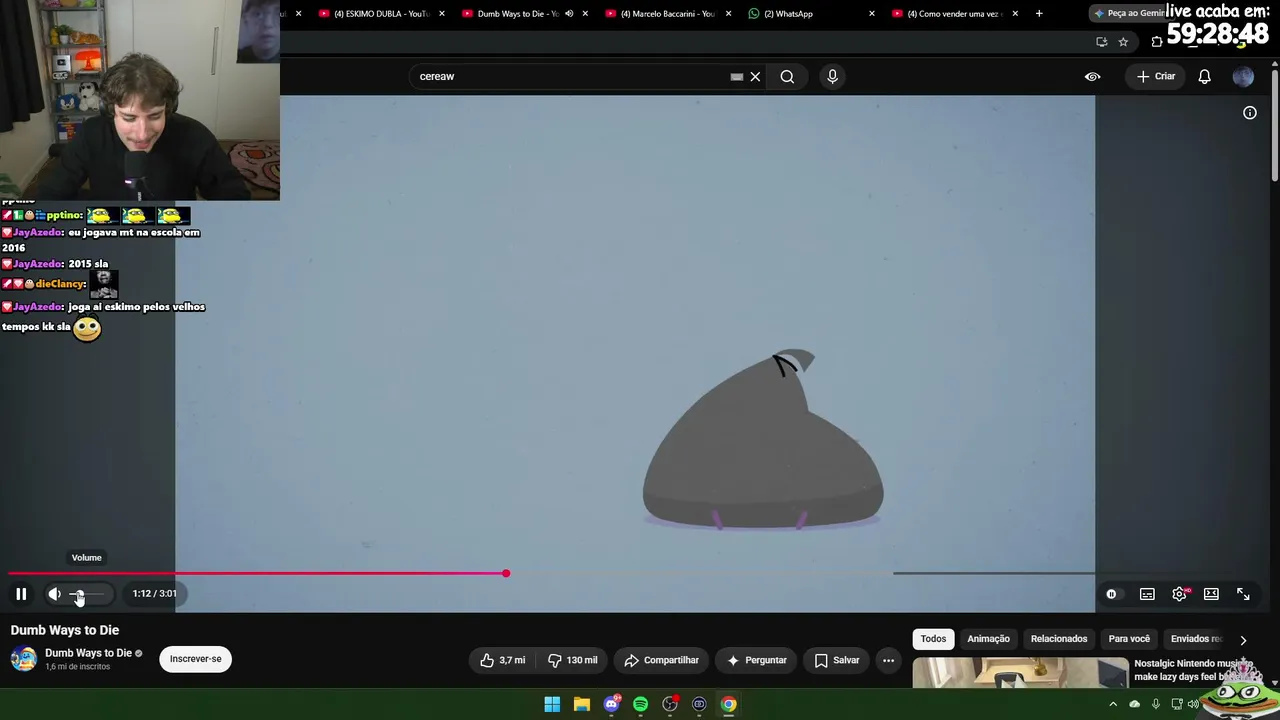
Task: Open the Dumb Ways to Die channel avatar
Action: 24,659
